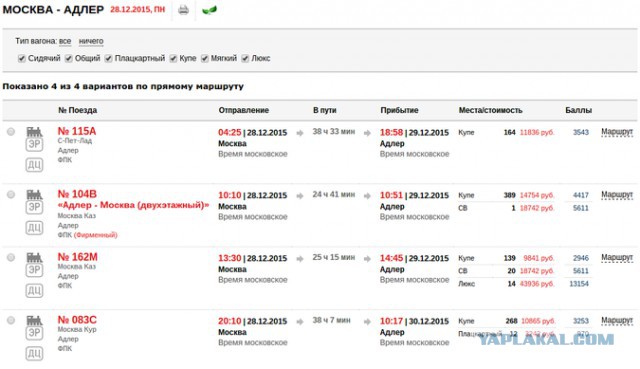Click the printer icon
The height and width of the screenshot is (369, 640).
pyautogui.click(x=183, y=9)
